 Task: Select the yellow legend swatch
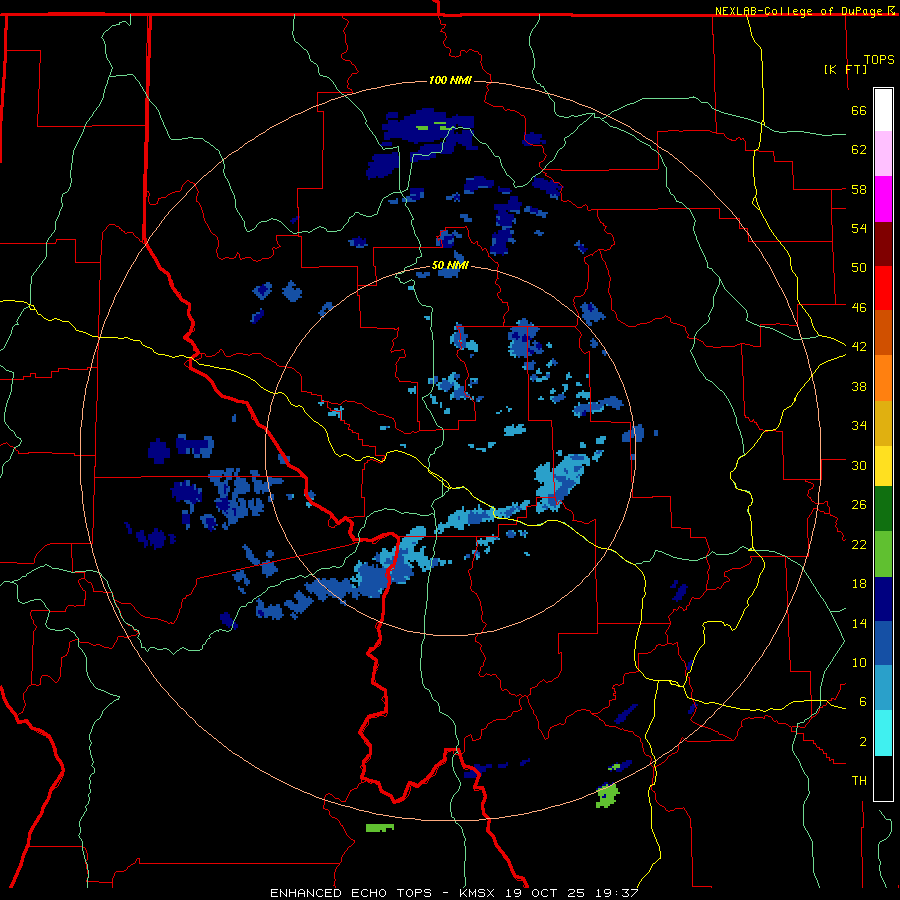(883, 465)
